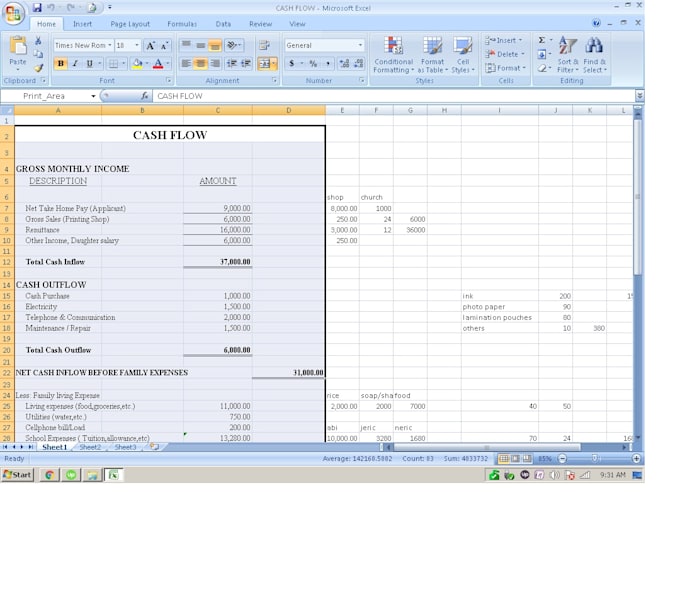Click the Fill Color paint bucket
This screenshot has width=680, height=604.
137,64
